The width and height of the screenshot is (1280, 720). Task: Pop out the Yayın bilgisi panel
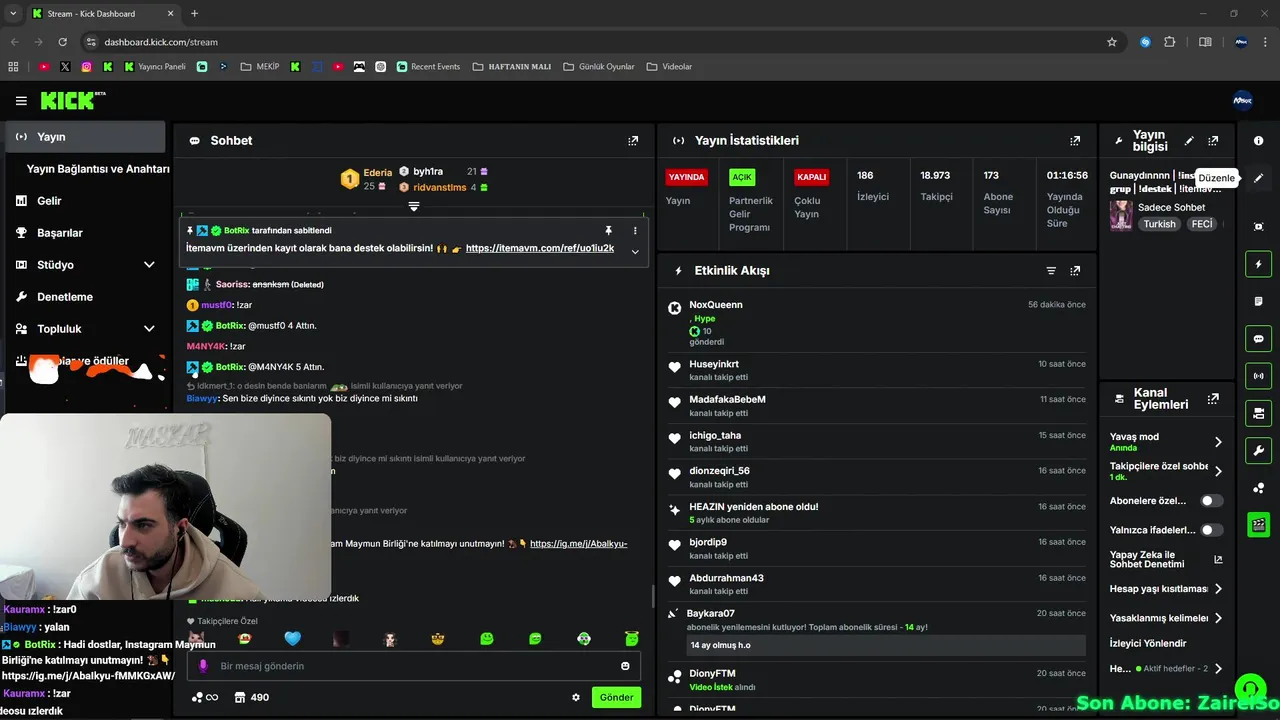click(x=1213, y=141)
